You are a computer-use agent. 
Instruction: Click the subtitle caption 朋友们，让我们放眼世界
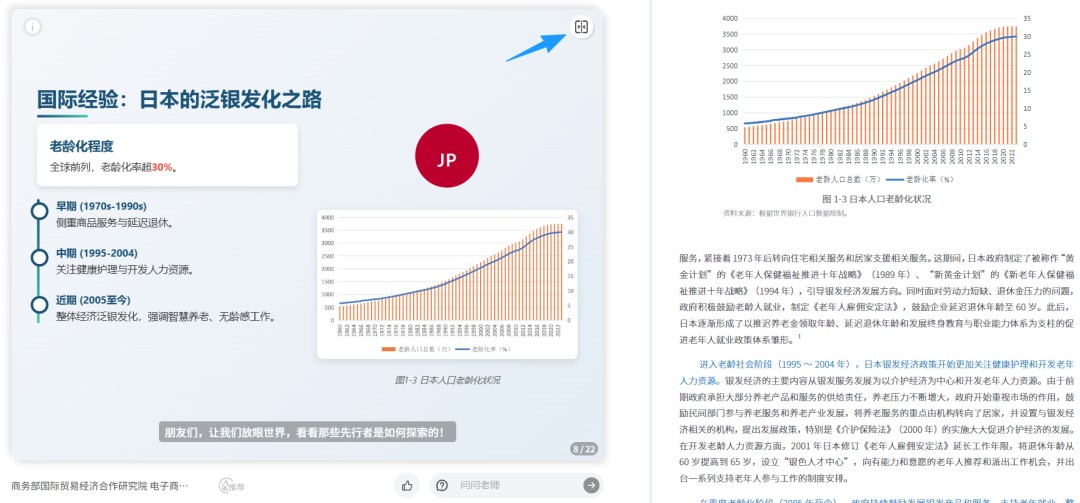307,432
